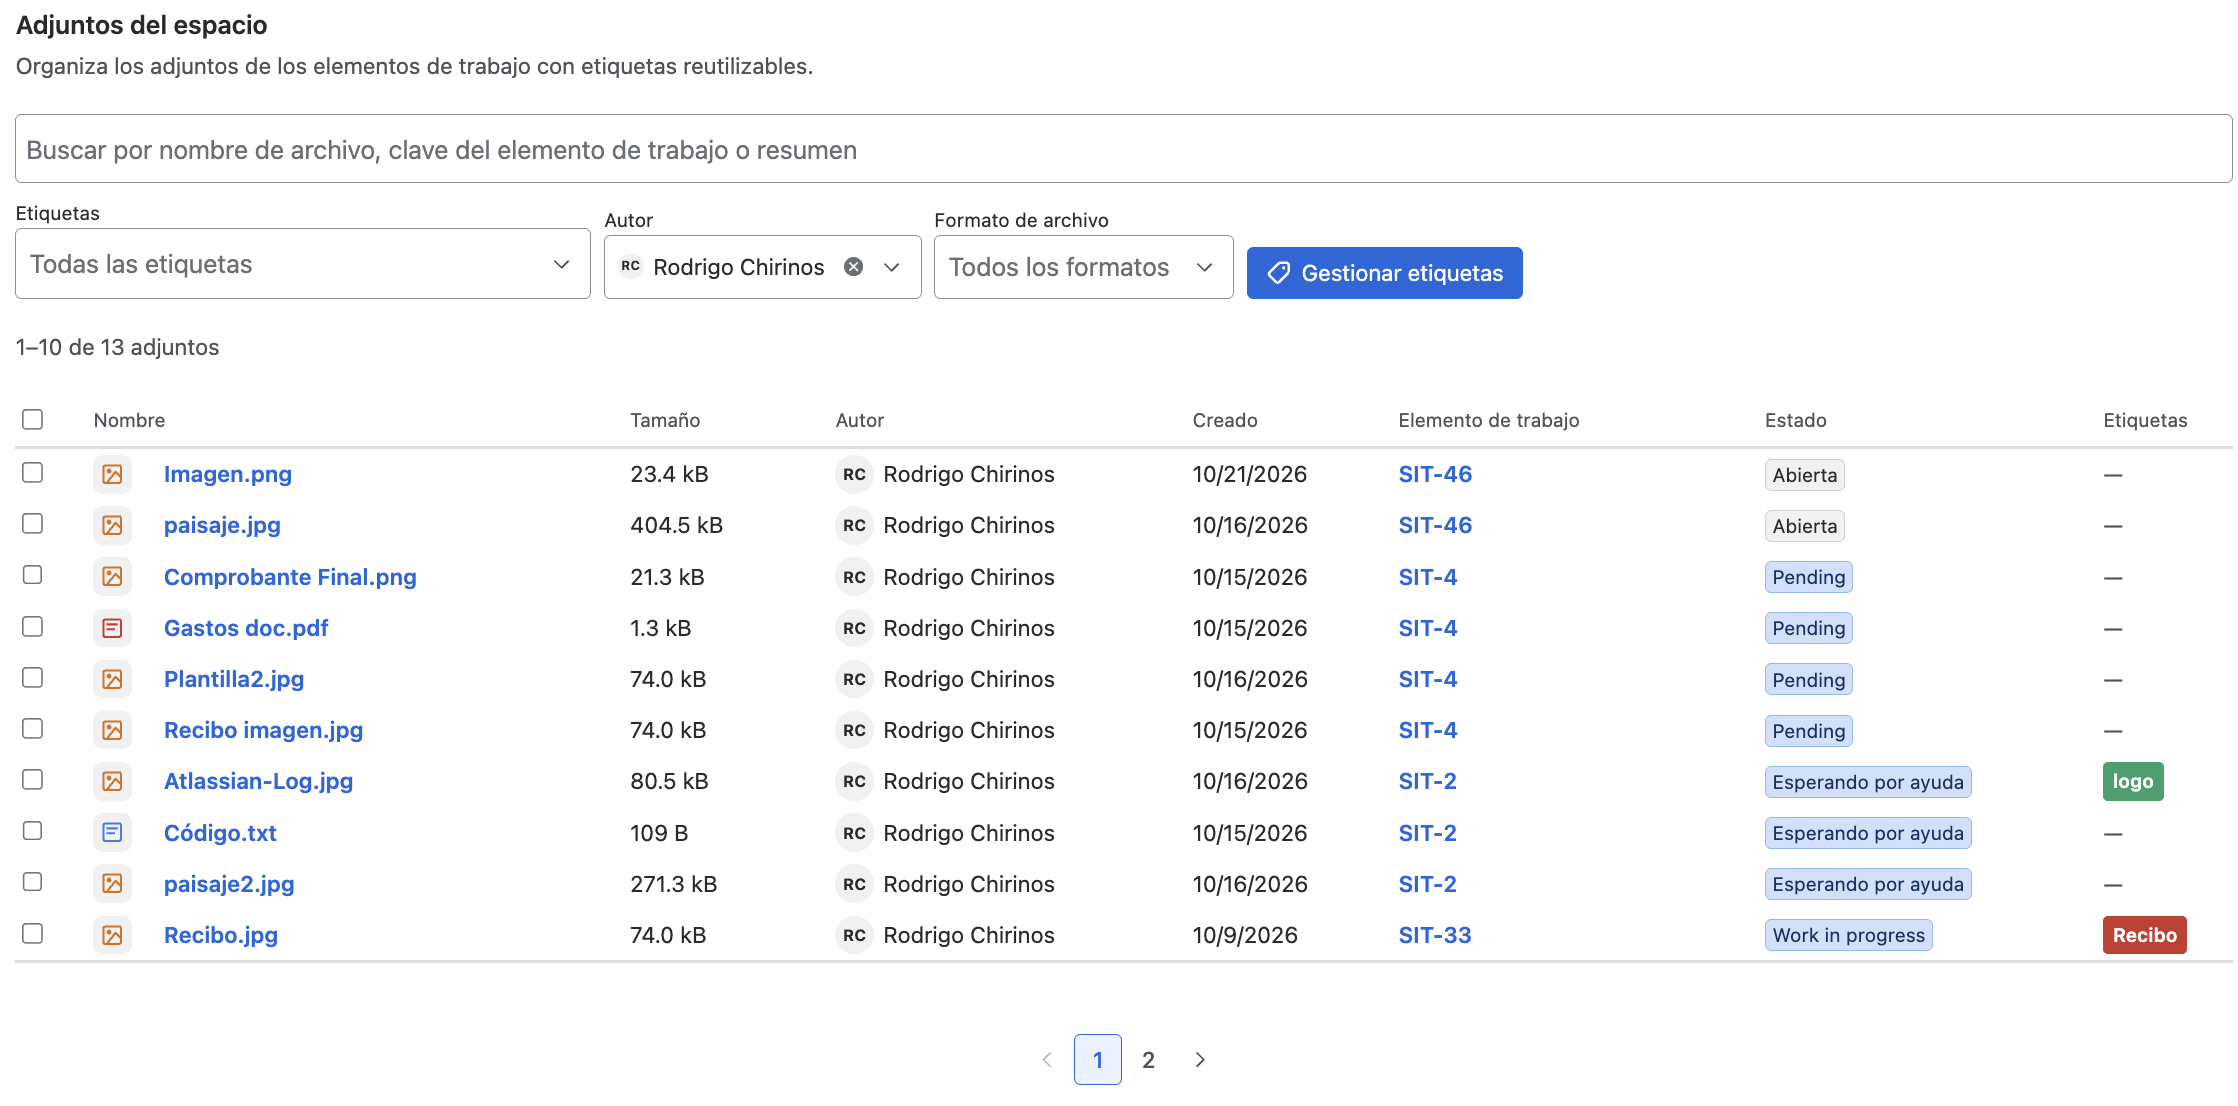
Task: Open the paisaje2.jpg attachment link
Action: point(229,884)
